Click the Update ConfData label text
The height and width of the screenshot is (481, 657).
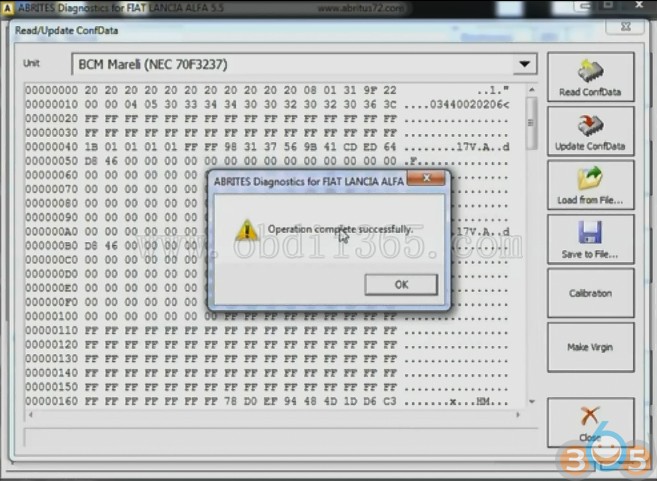coord(590,146)
